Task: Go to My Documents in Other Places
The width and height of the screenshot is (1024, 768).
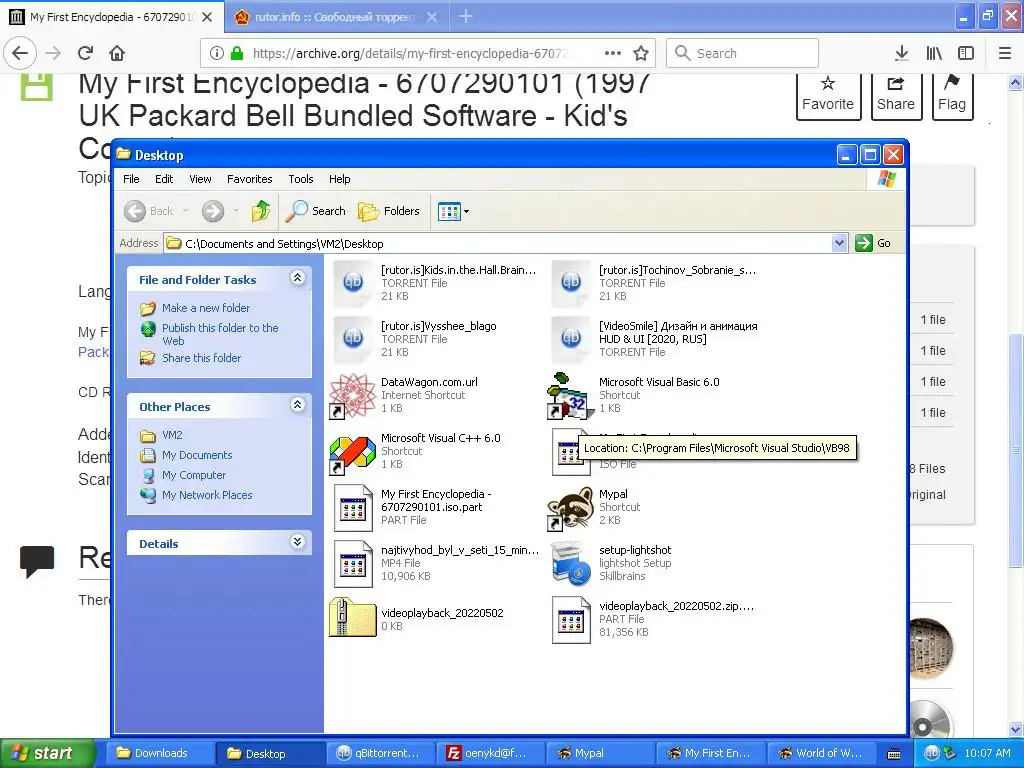Action: pyautogui.click(x=197, y=455)
